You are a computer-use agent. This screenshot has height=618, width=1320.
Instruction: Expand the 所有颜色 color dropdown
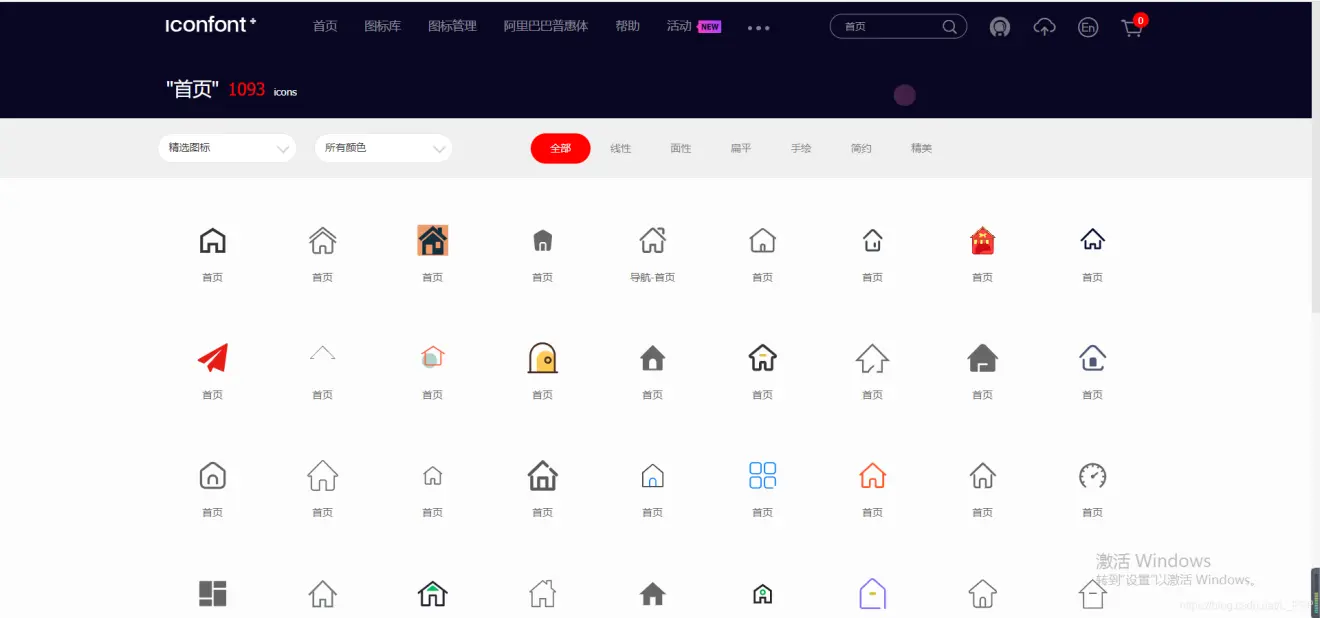tap(383, 148)
